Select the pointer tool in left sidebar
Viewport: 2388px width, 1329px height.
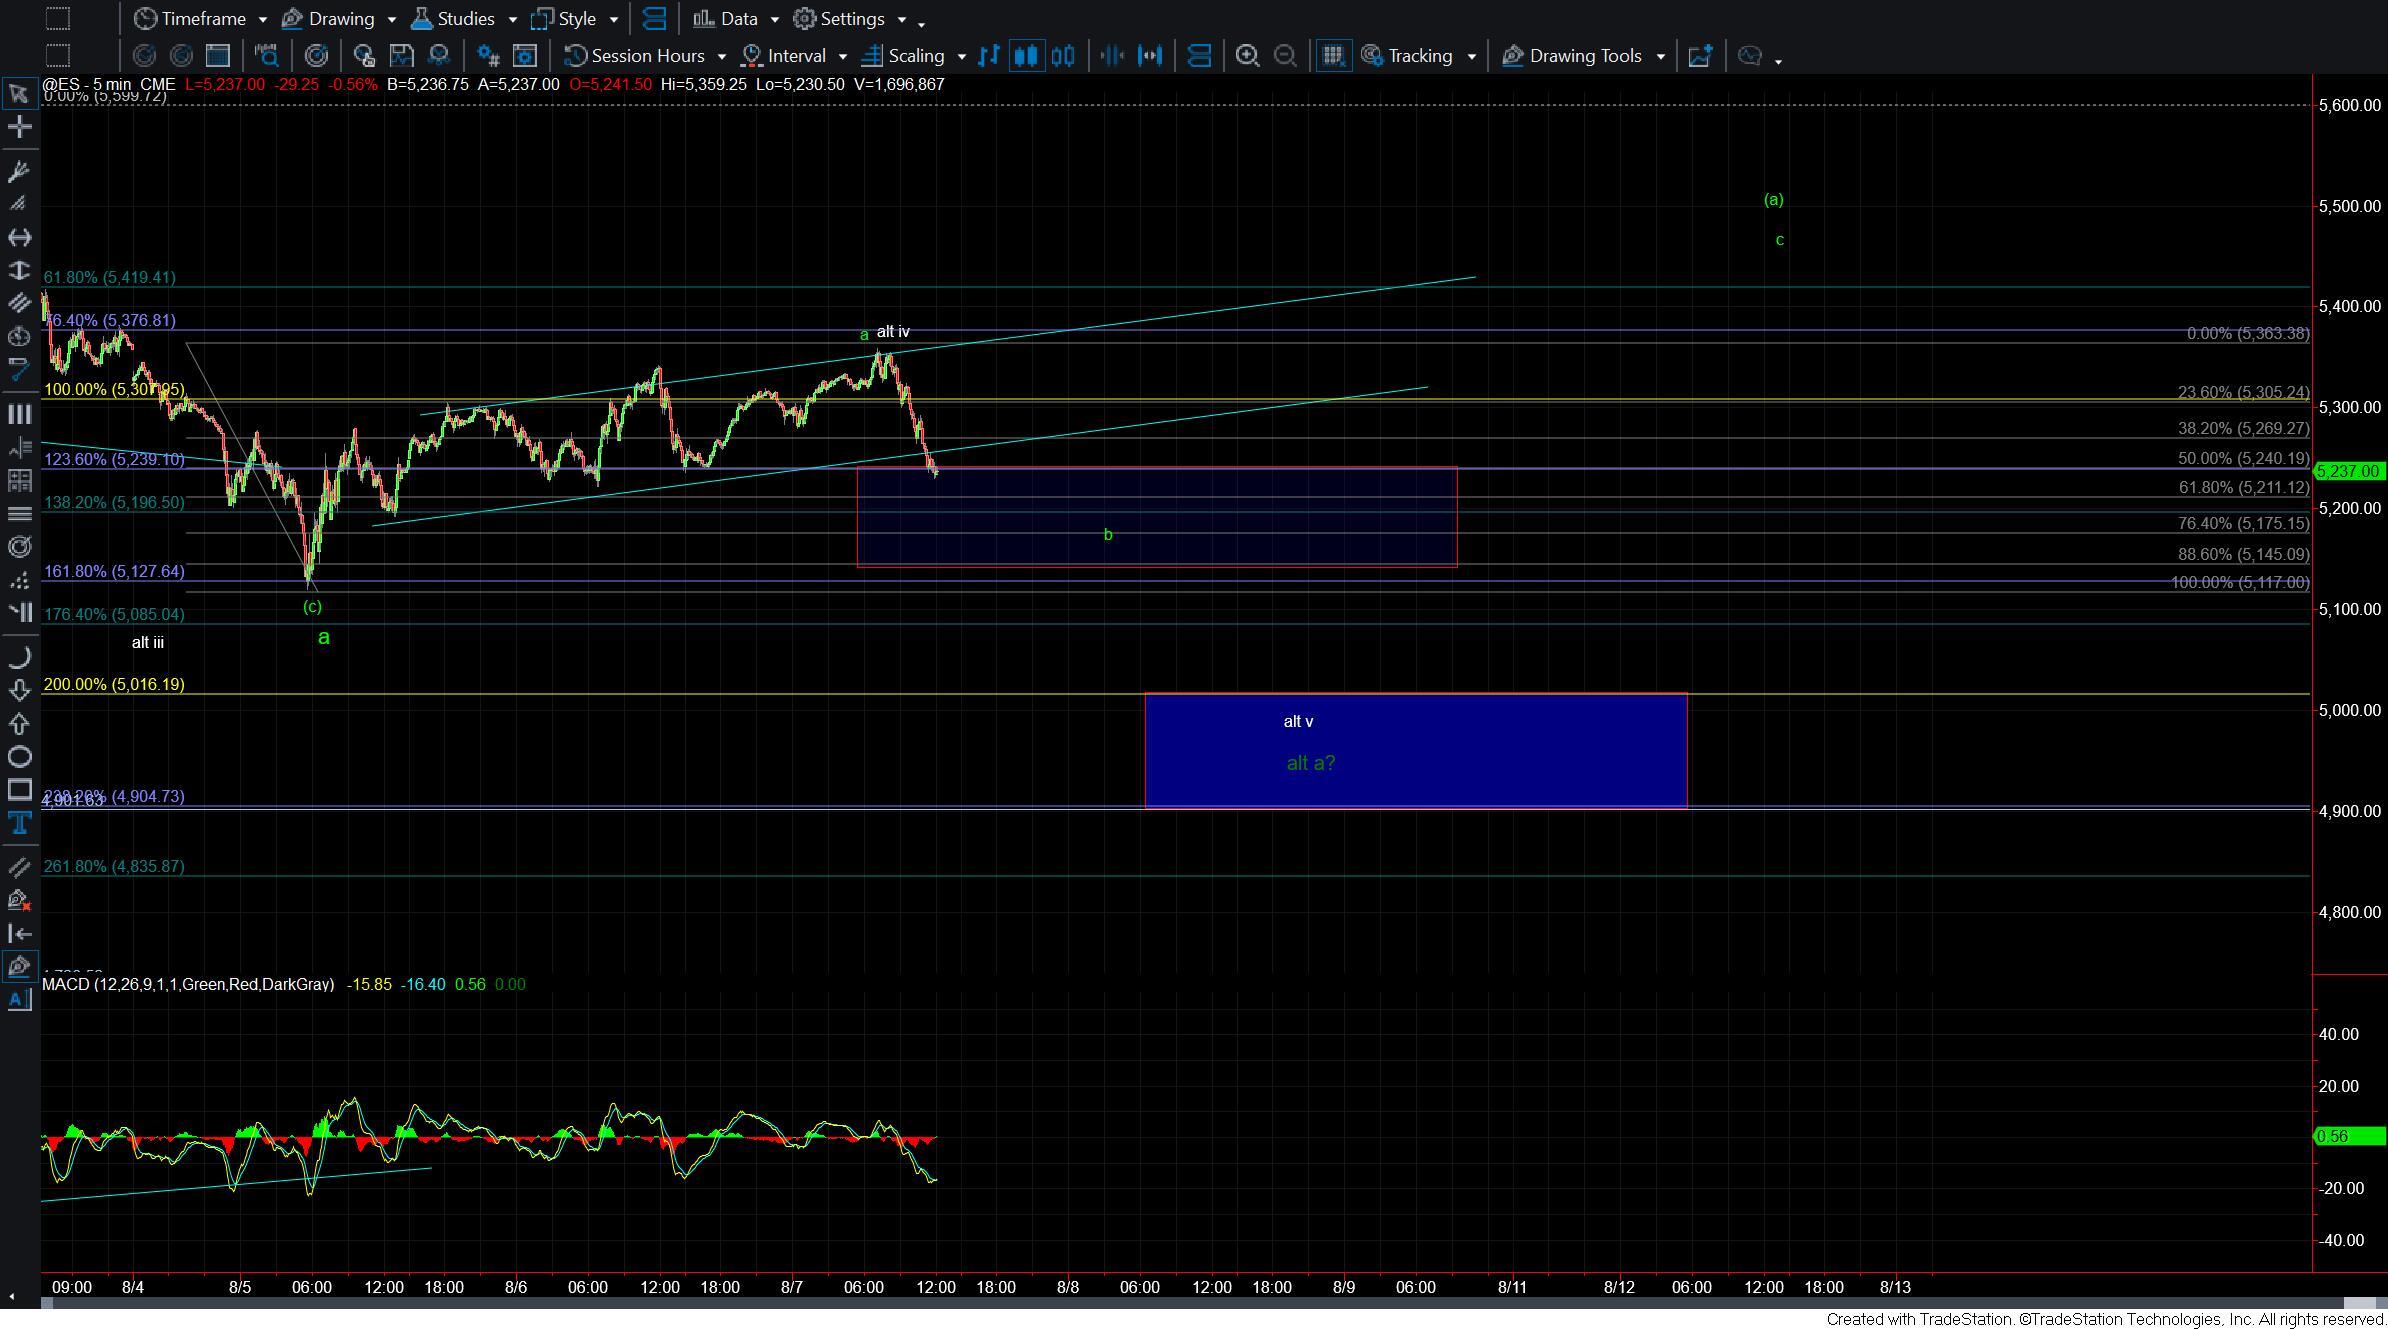pos(18,94)
